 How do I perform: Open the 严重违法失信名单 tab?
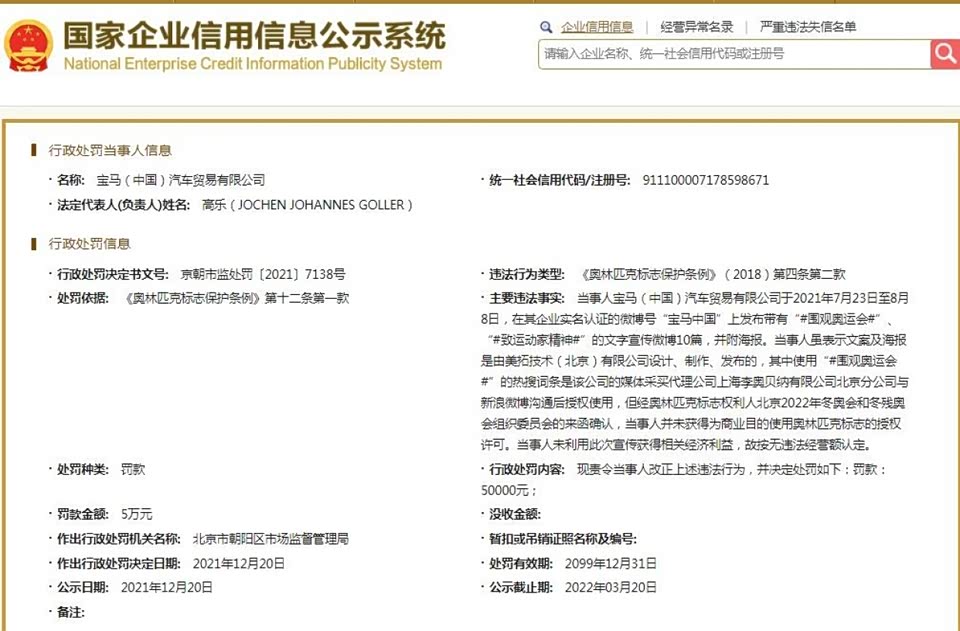tap(808, 27)
